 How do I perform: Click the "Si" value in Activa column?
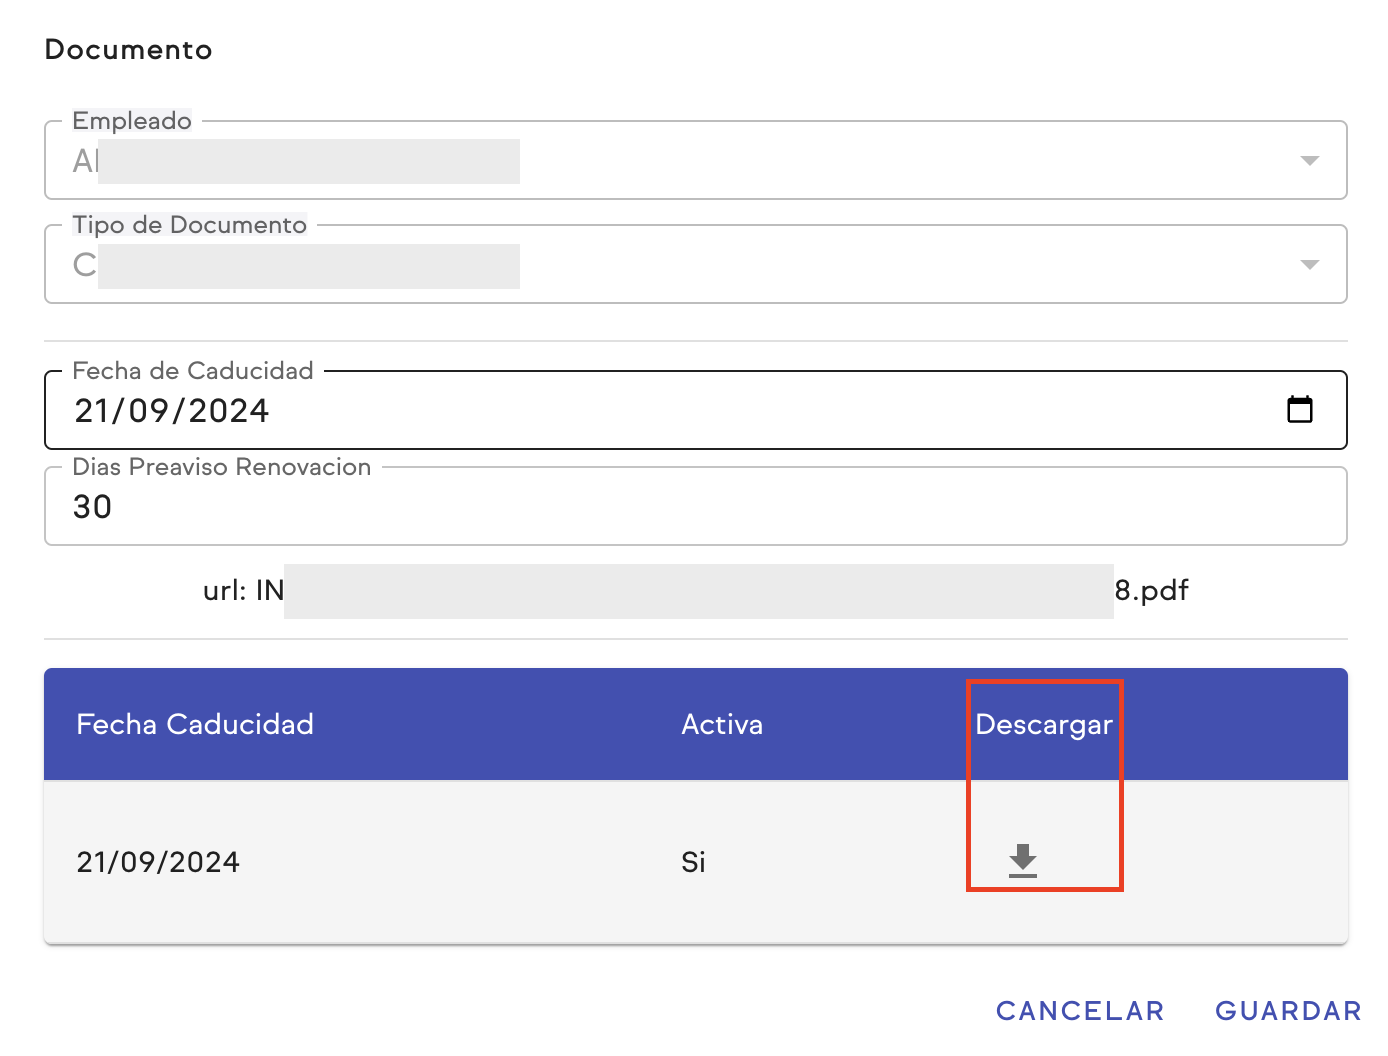point(693,862)
